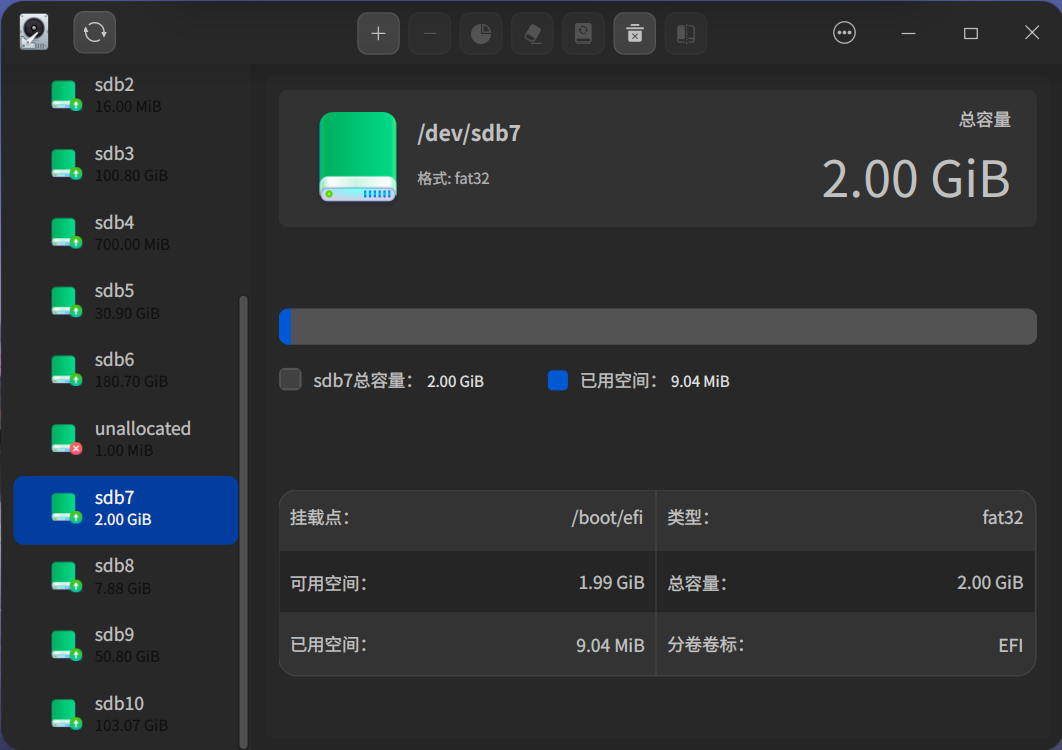Click the trash can with X toolbar icon
The image size is (1062, 750).
[635, 33]
